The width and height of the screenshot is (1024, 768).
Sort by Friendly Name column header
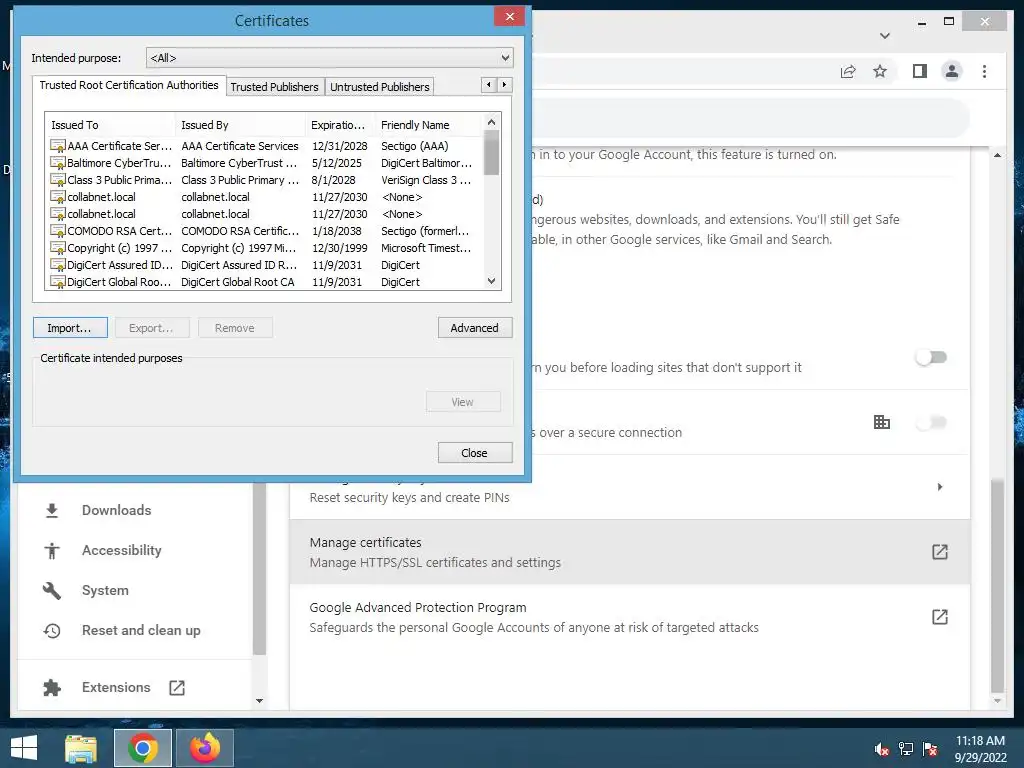[x=428, y=125]
